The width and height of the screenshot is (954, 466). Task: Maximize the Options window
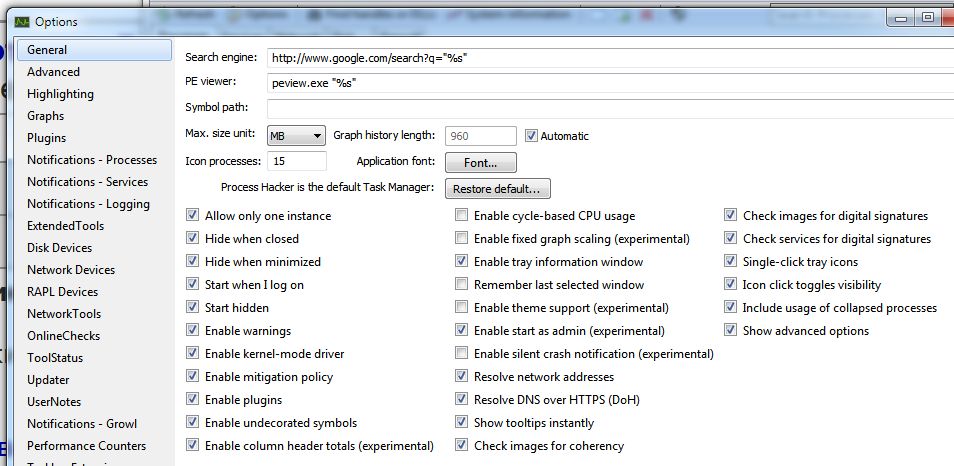[x=928, y=17]
